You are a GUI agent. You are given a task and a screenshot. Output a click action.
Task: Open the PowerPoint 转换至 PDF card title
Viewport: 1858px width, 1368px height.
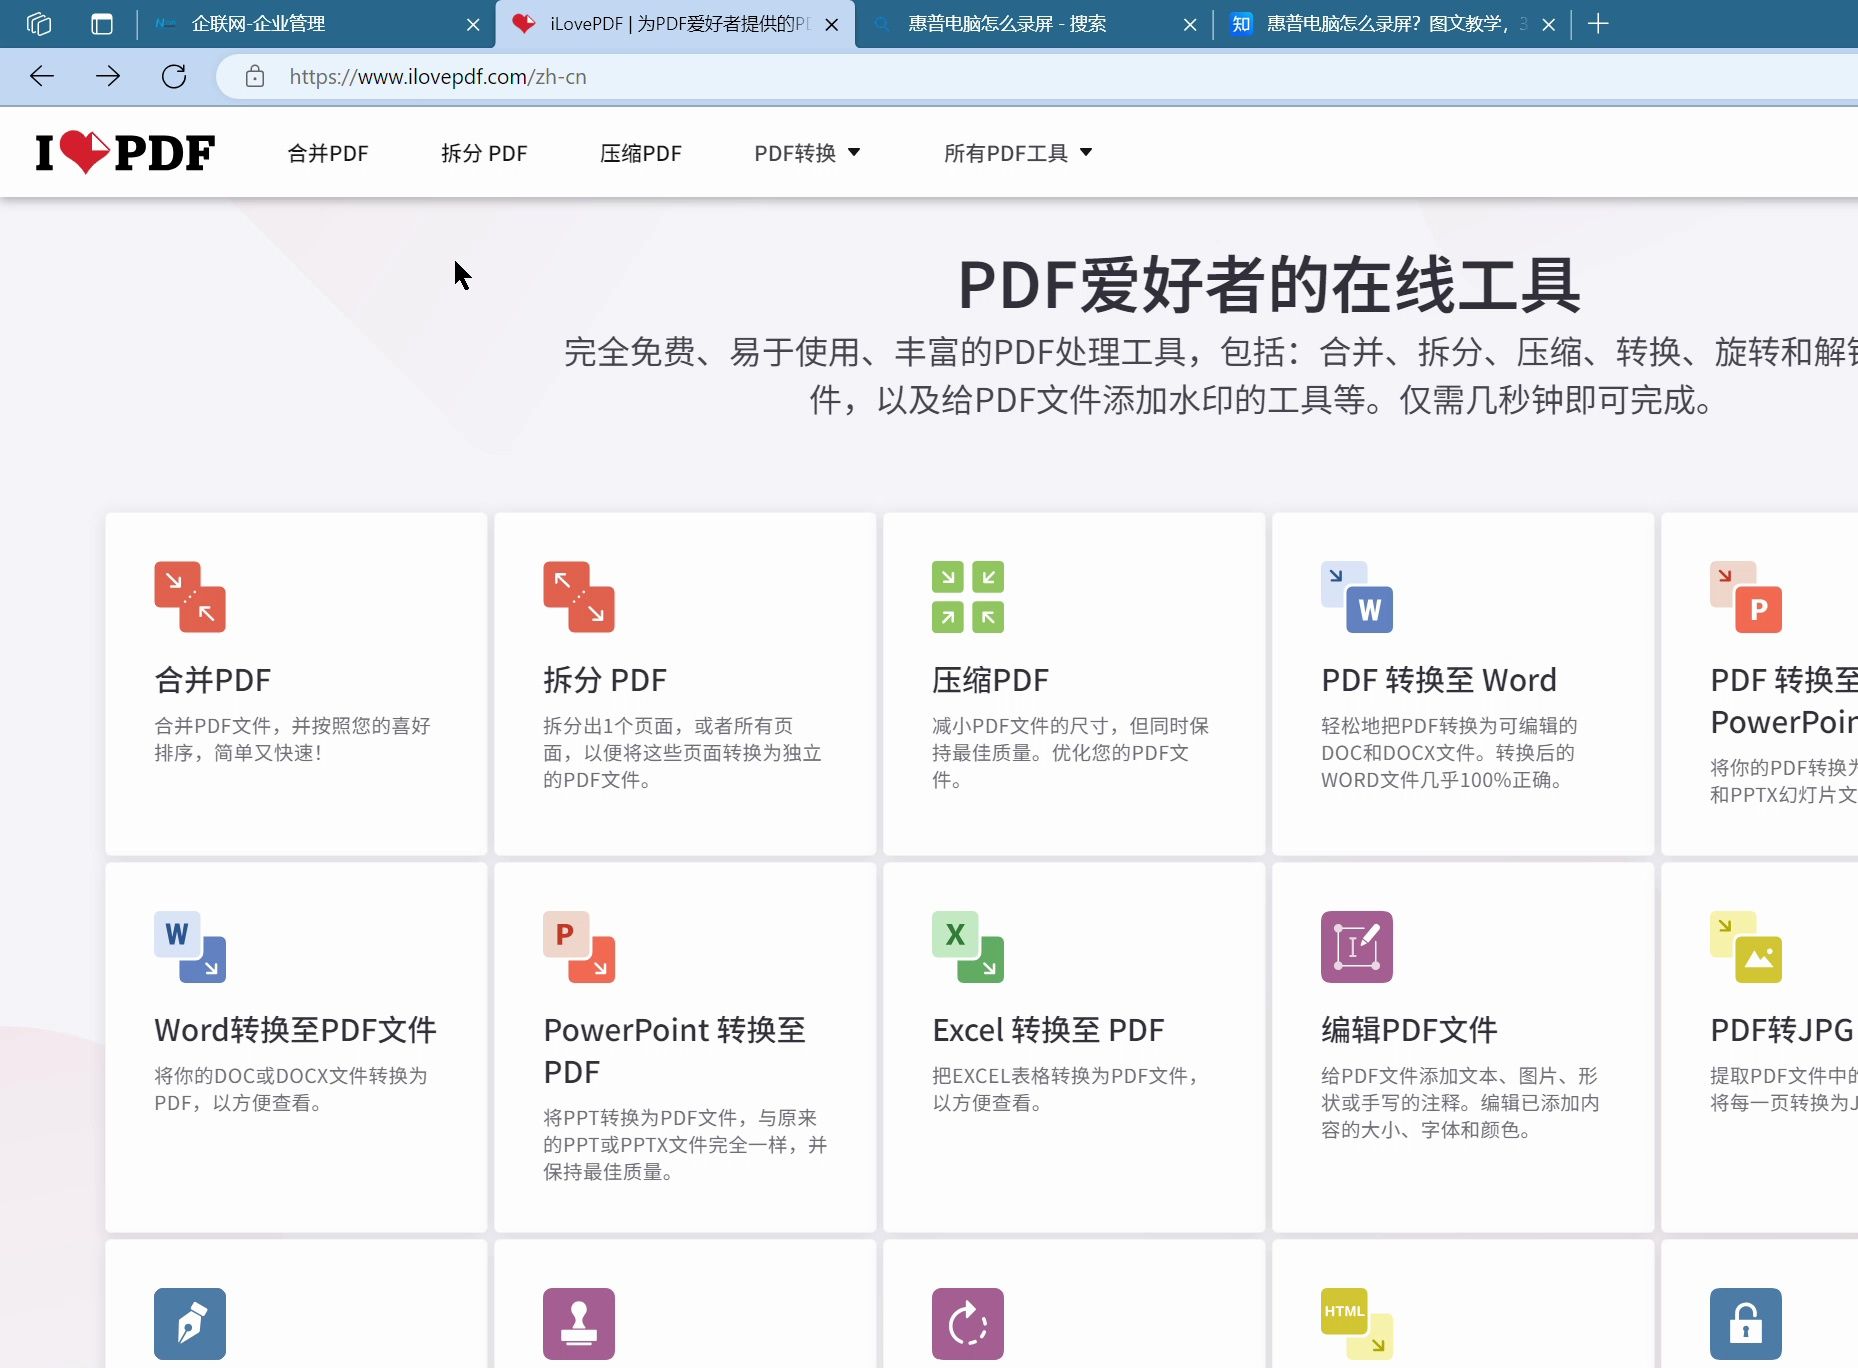point(674,1051)
